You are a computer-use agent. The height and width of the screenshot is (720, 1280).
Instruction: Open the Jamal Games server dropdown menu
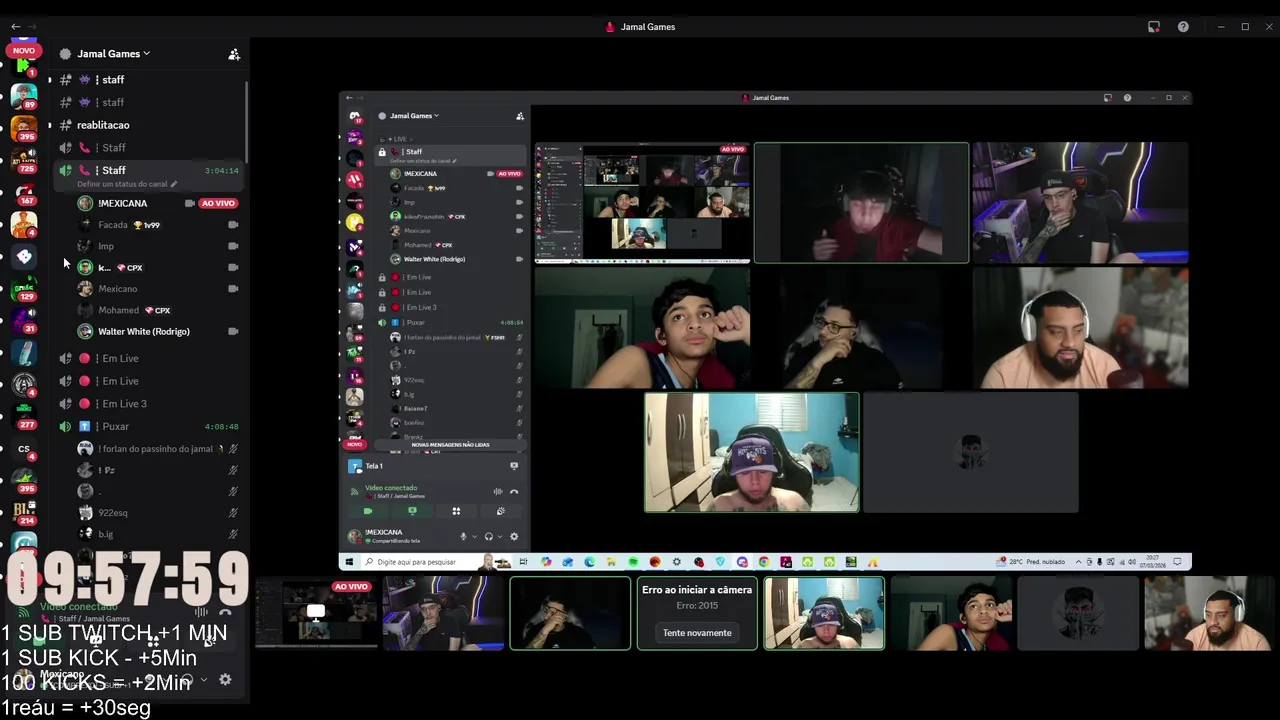[113, 54]
